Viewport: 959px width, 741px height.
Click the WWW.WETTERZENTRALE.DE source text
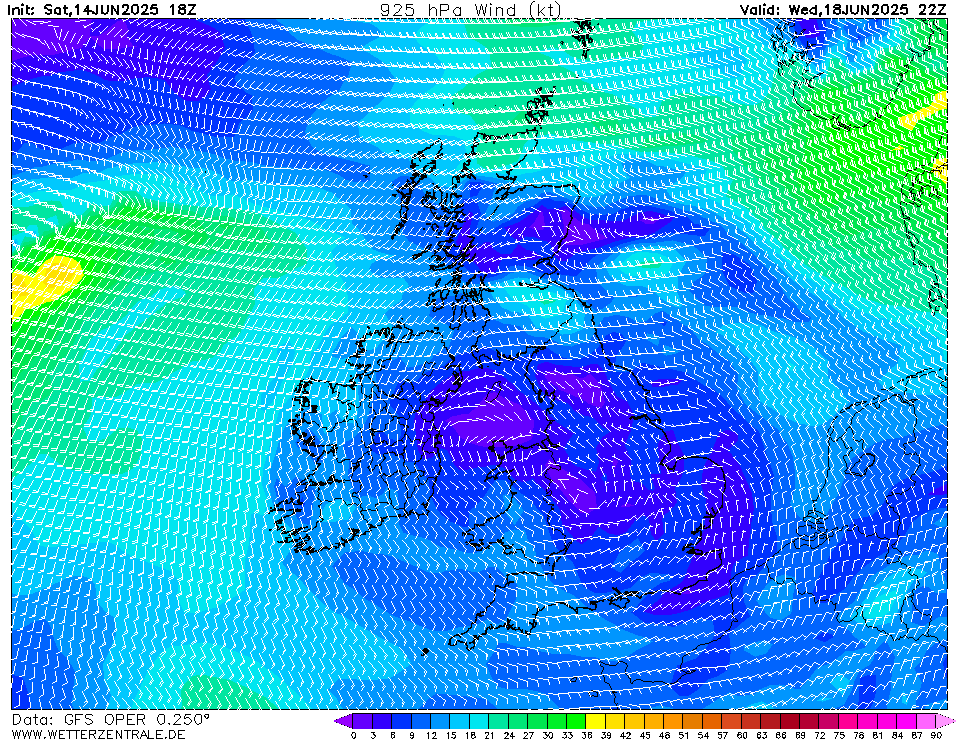tap(98, 734)
